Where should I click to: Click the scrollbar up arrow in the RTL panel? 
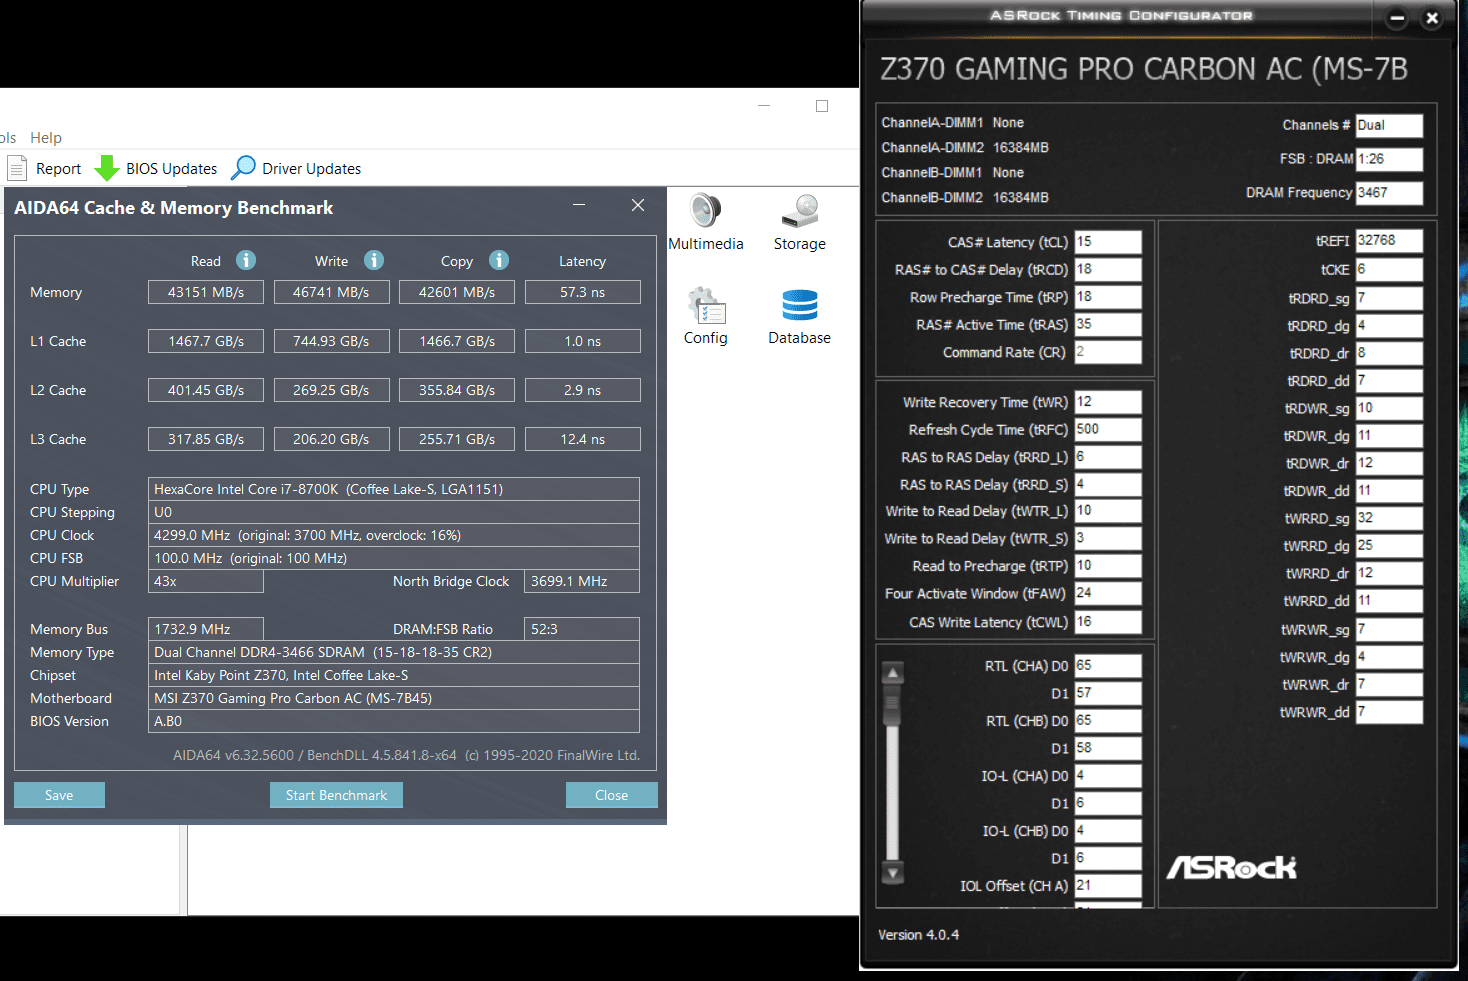(893, 673)
